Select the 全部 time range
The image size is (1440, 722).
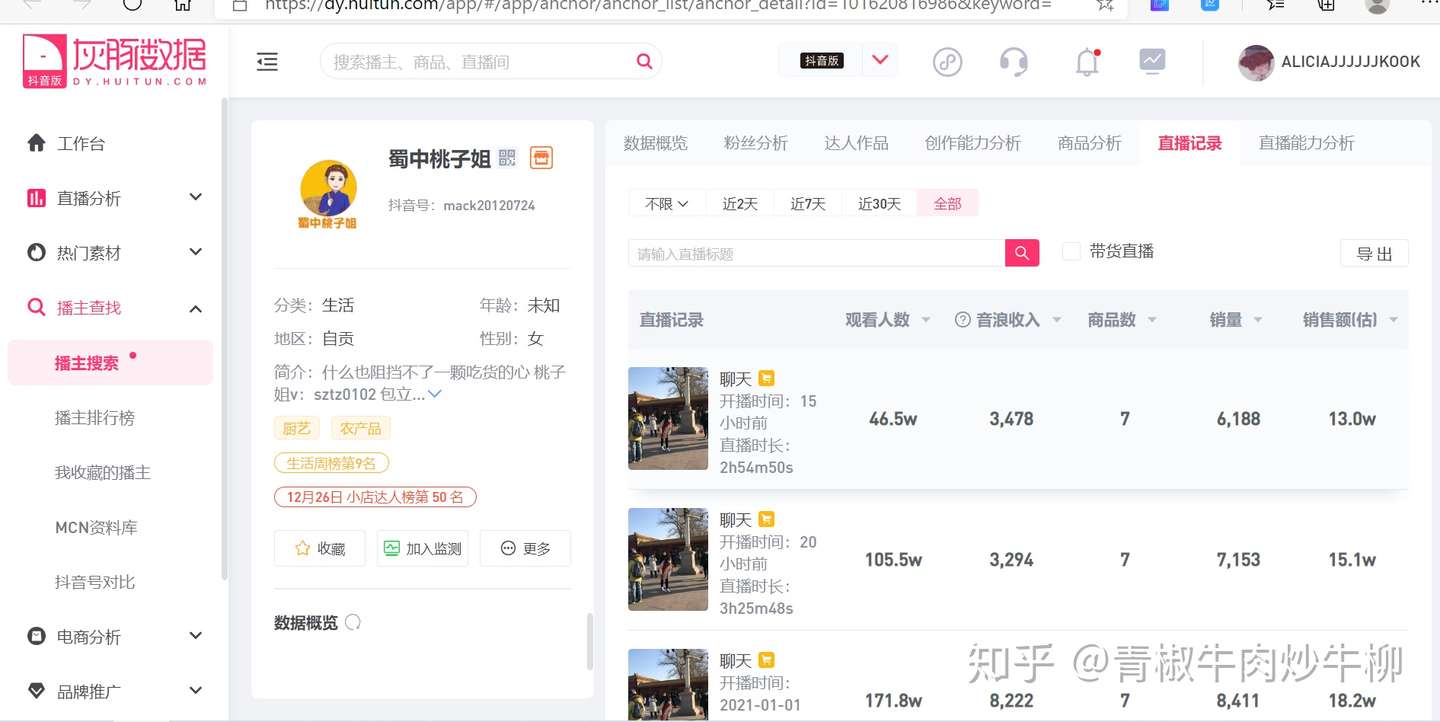(948, 203)
